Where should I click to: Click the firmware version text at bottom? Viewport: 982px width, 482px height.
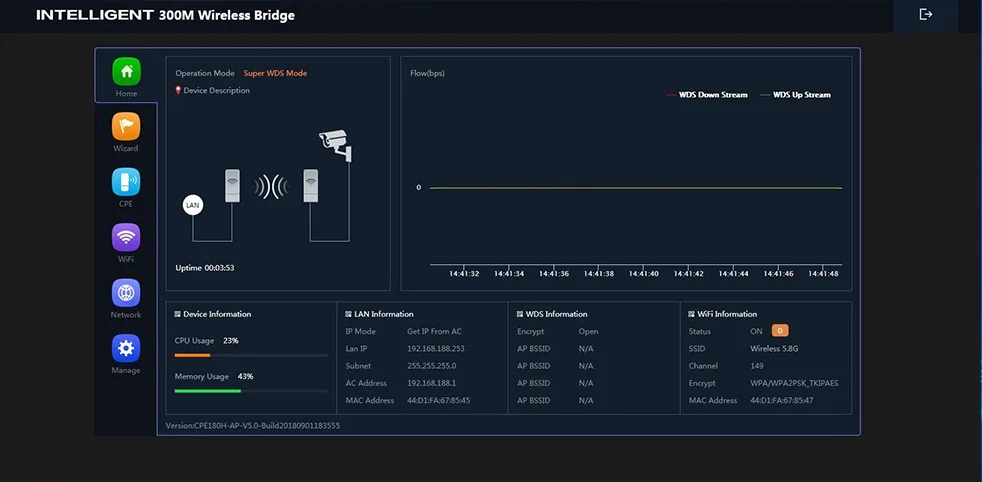[253, 426]
